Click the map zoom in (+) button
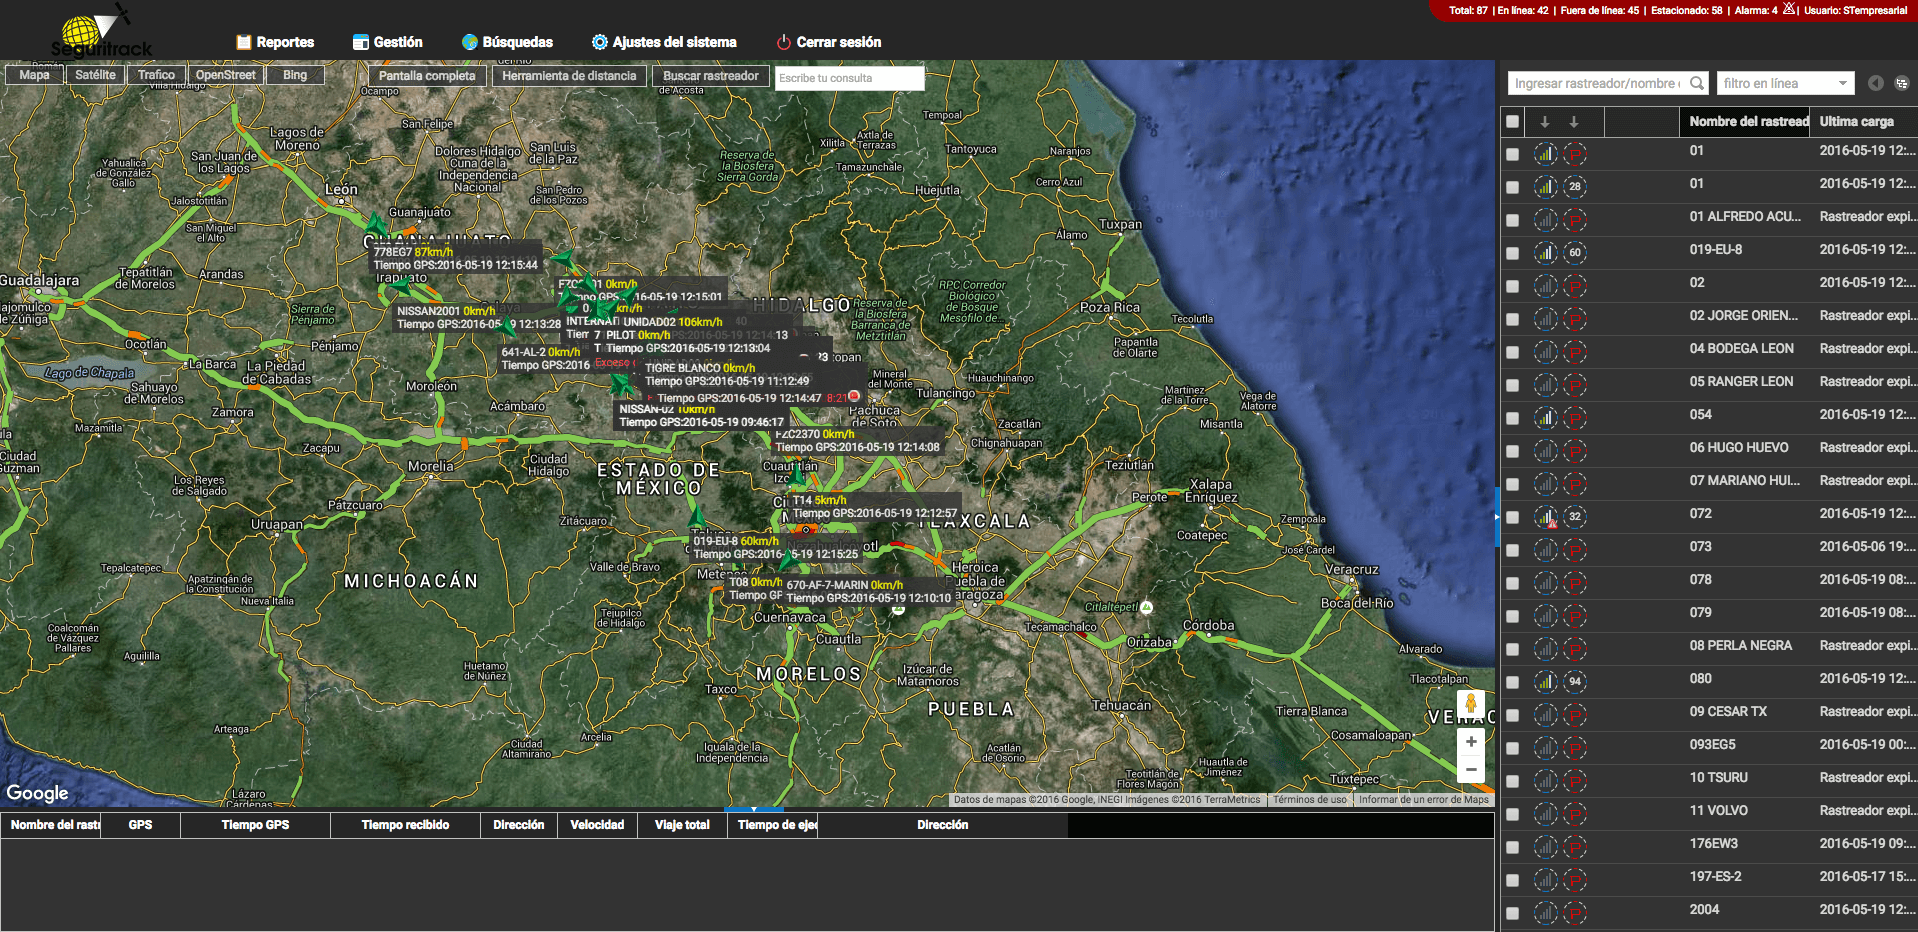 pos(1471,742)
